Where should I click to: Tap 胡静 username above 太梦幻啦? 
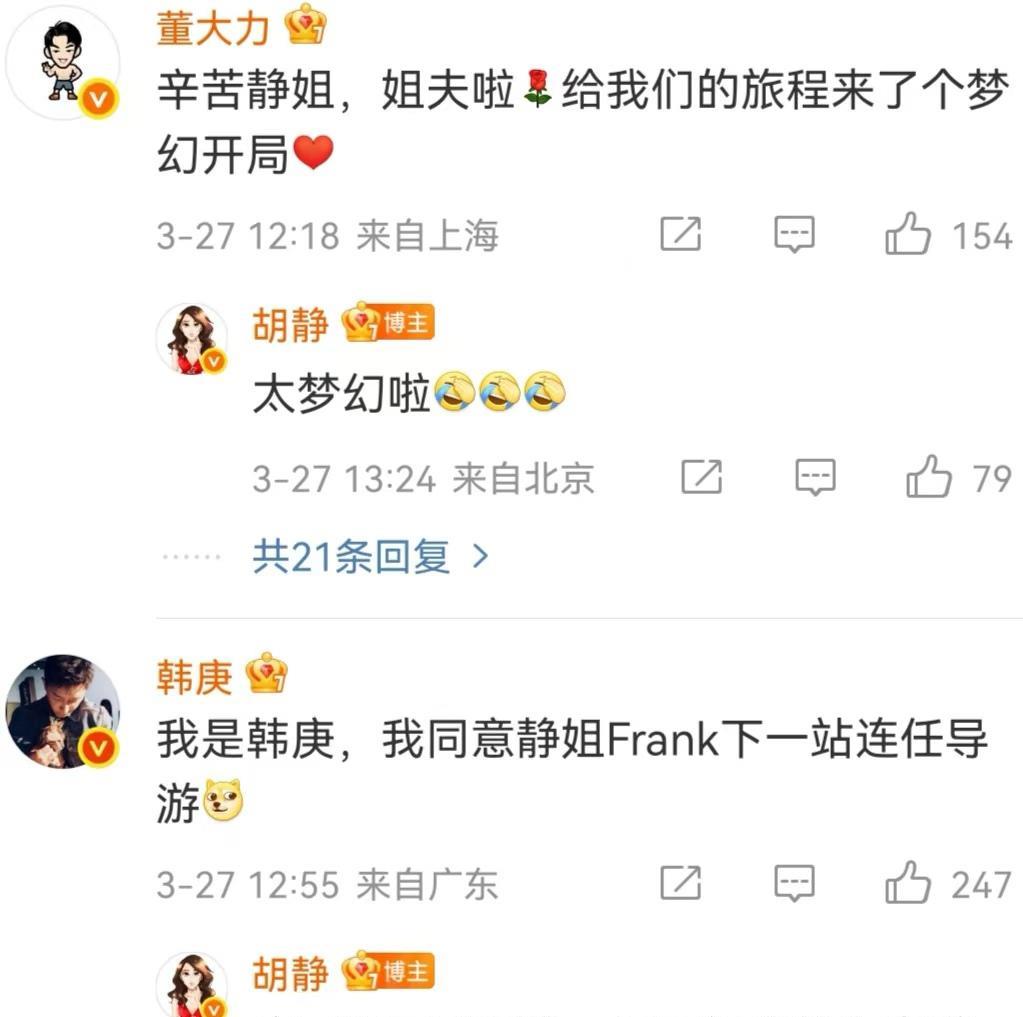click(290, 324)
